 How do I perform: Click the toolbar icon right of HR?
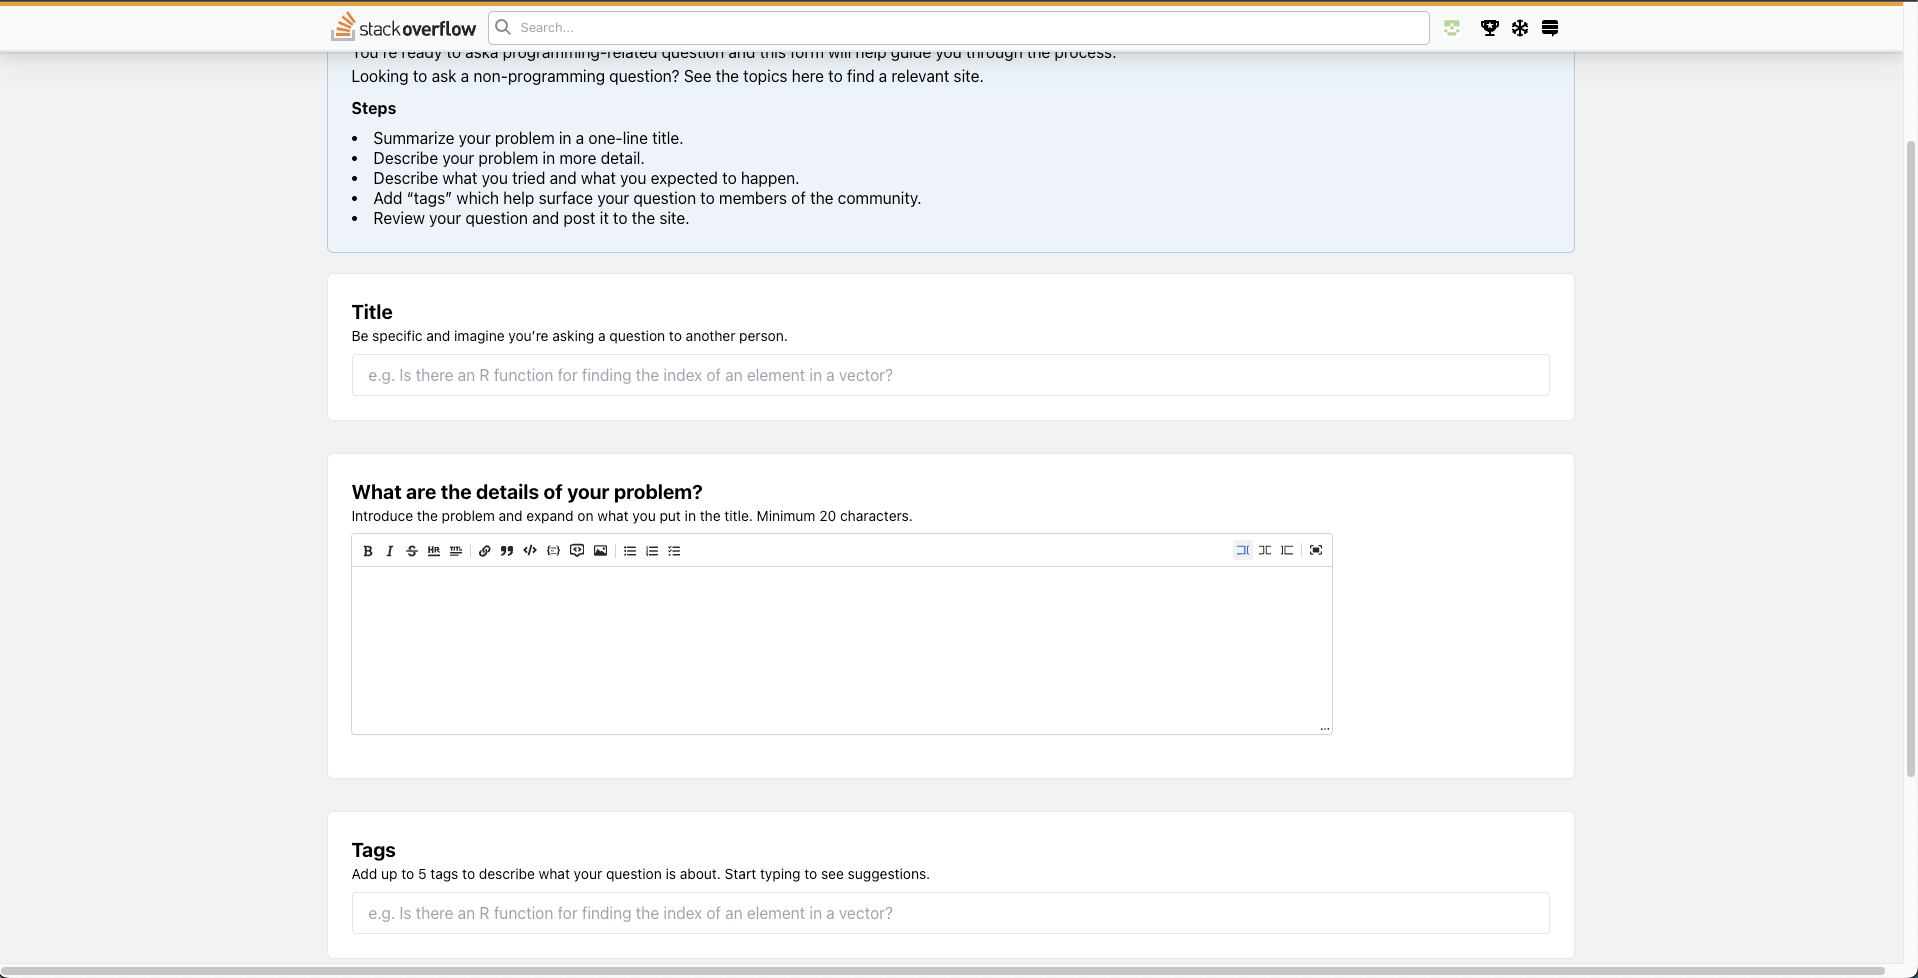pyautogui.click(x=456, y=551)
